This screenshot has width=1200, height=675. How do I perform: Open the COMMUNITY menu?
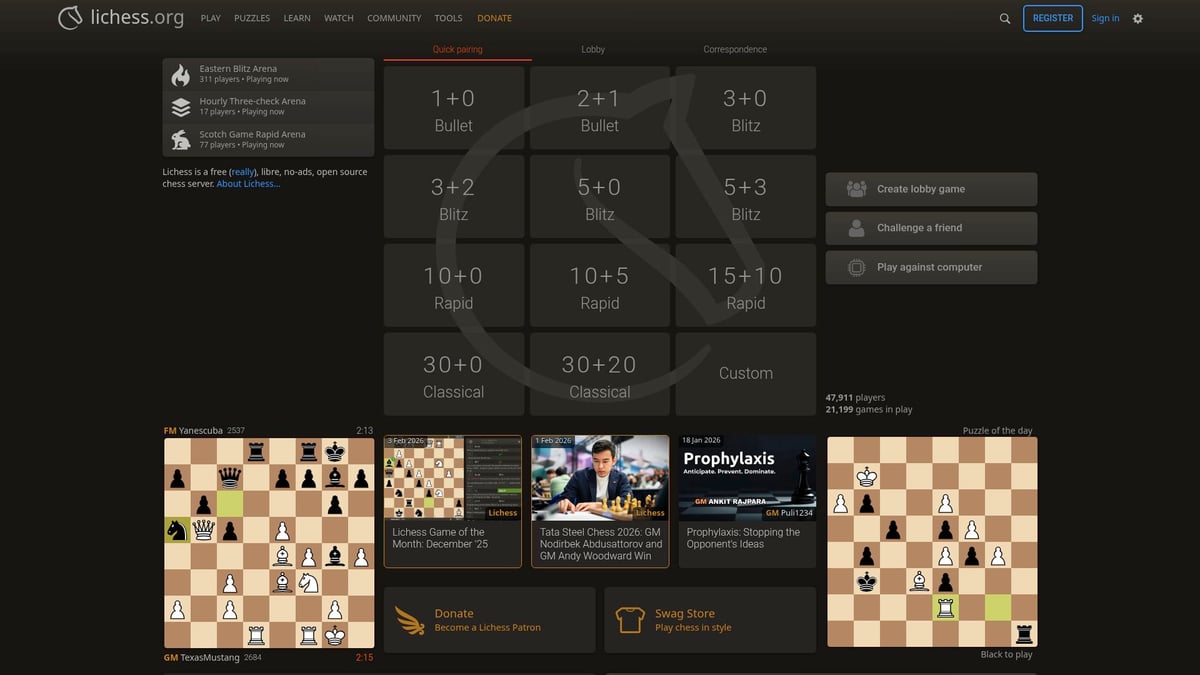[393, 18]
